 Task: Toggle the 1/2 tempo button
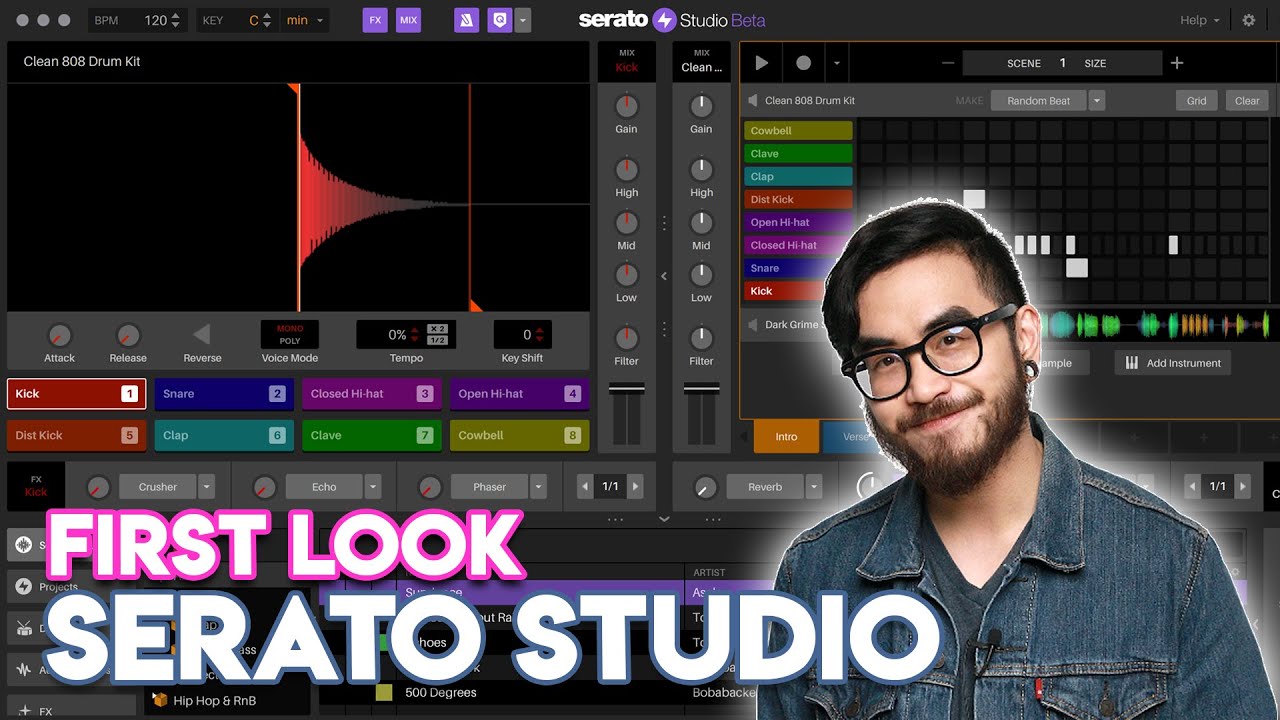pos(437,340)
